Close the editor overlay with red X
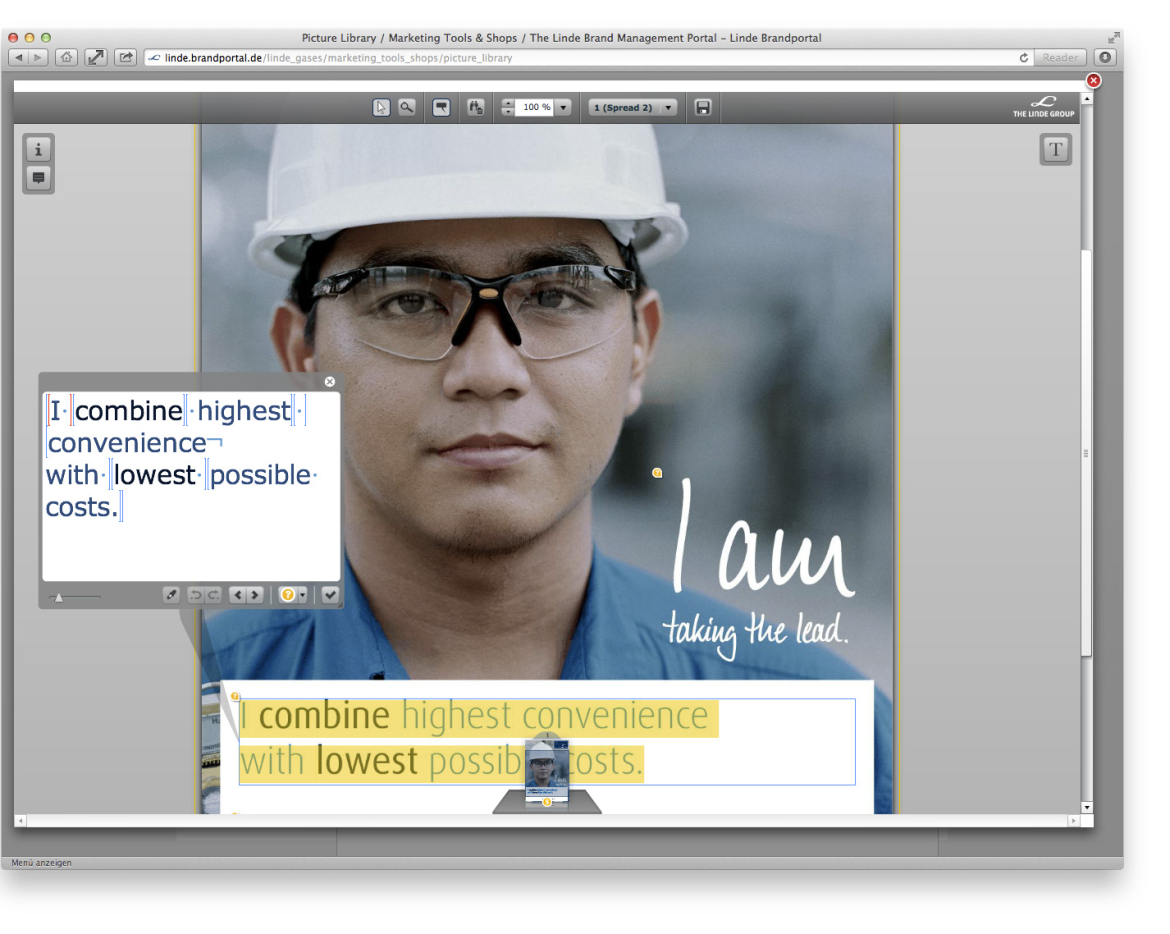1170x934 pixels. (x=1093, y=81)
